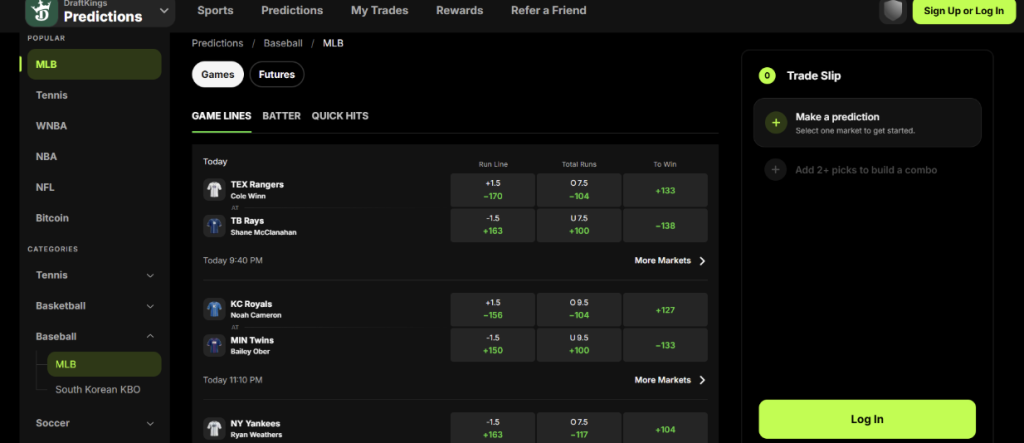The height and width of the screenshot is (443, 1024).
Task: Click the TEX Rangers team name
Action: 257,184
